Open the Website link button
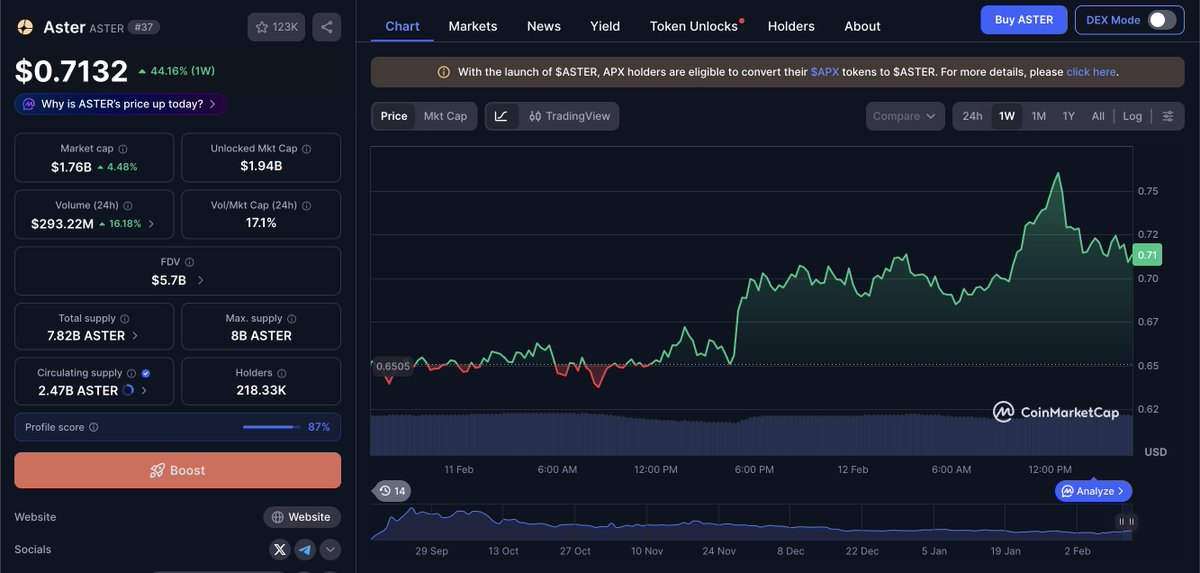The image size is (1200, 573). pos(302,517)
